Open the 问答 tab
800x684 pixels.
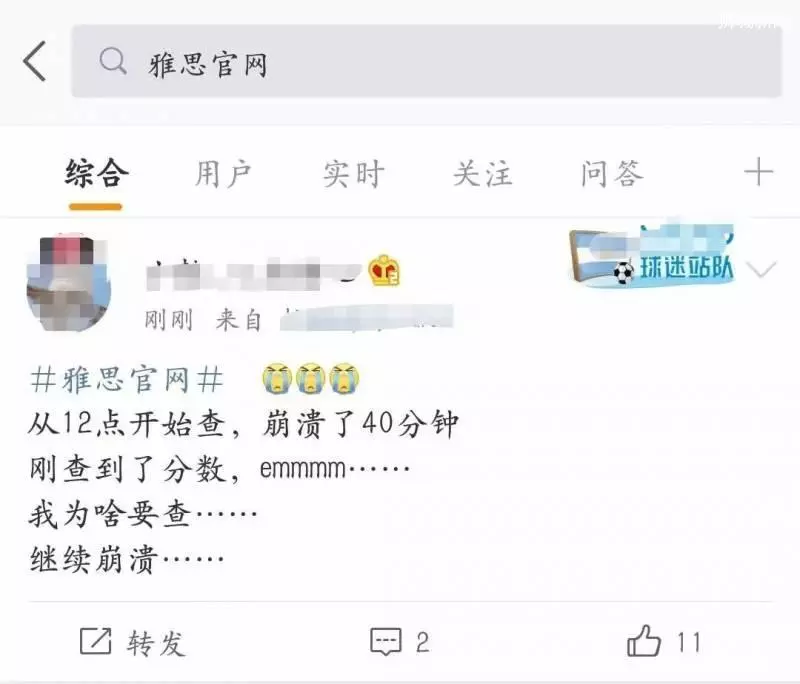pos(612,174)
